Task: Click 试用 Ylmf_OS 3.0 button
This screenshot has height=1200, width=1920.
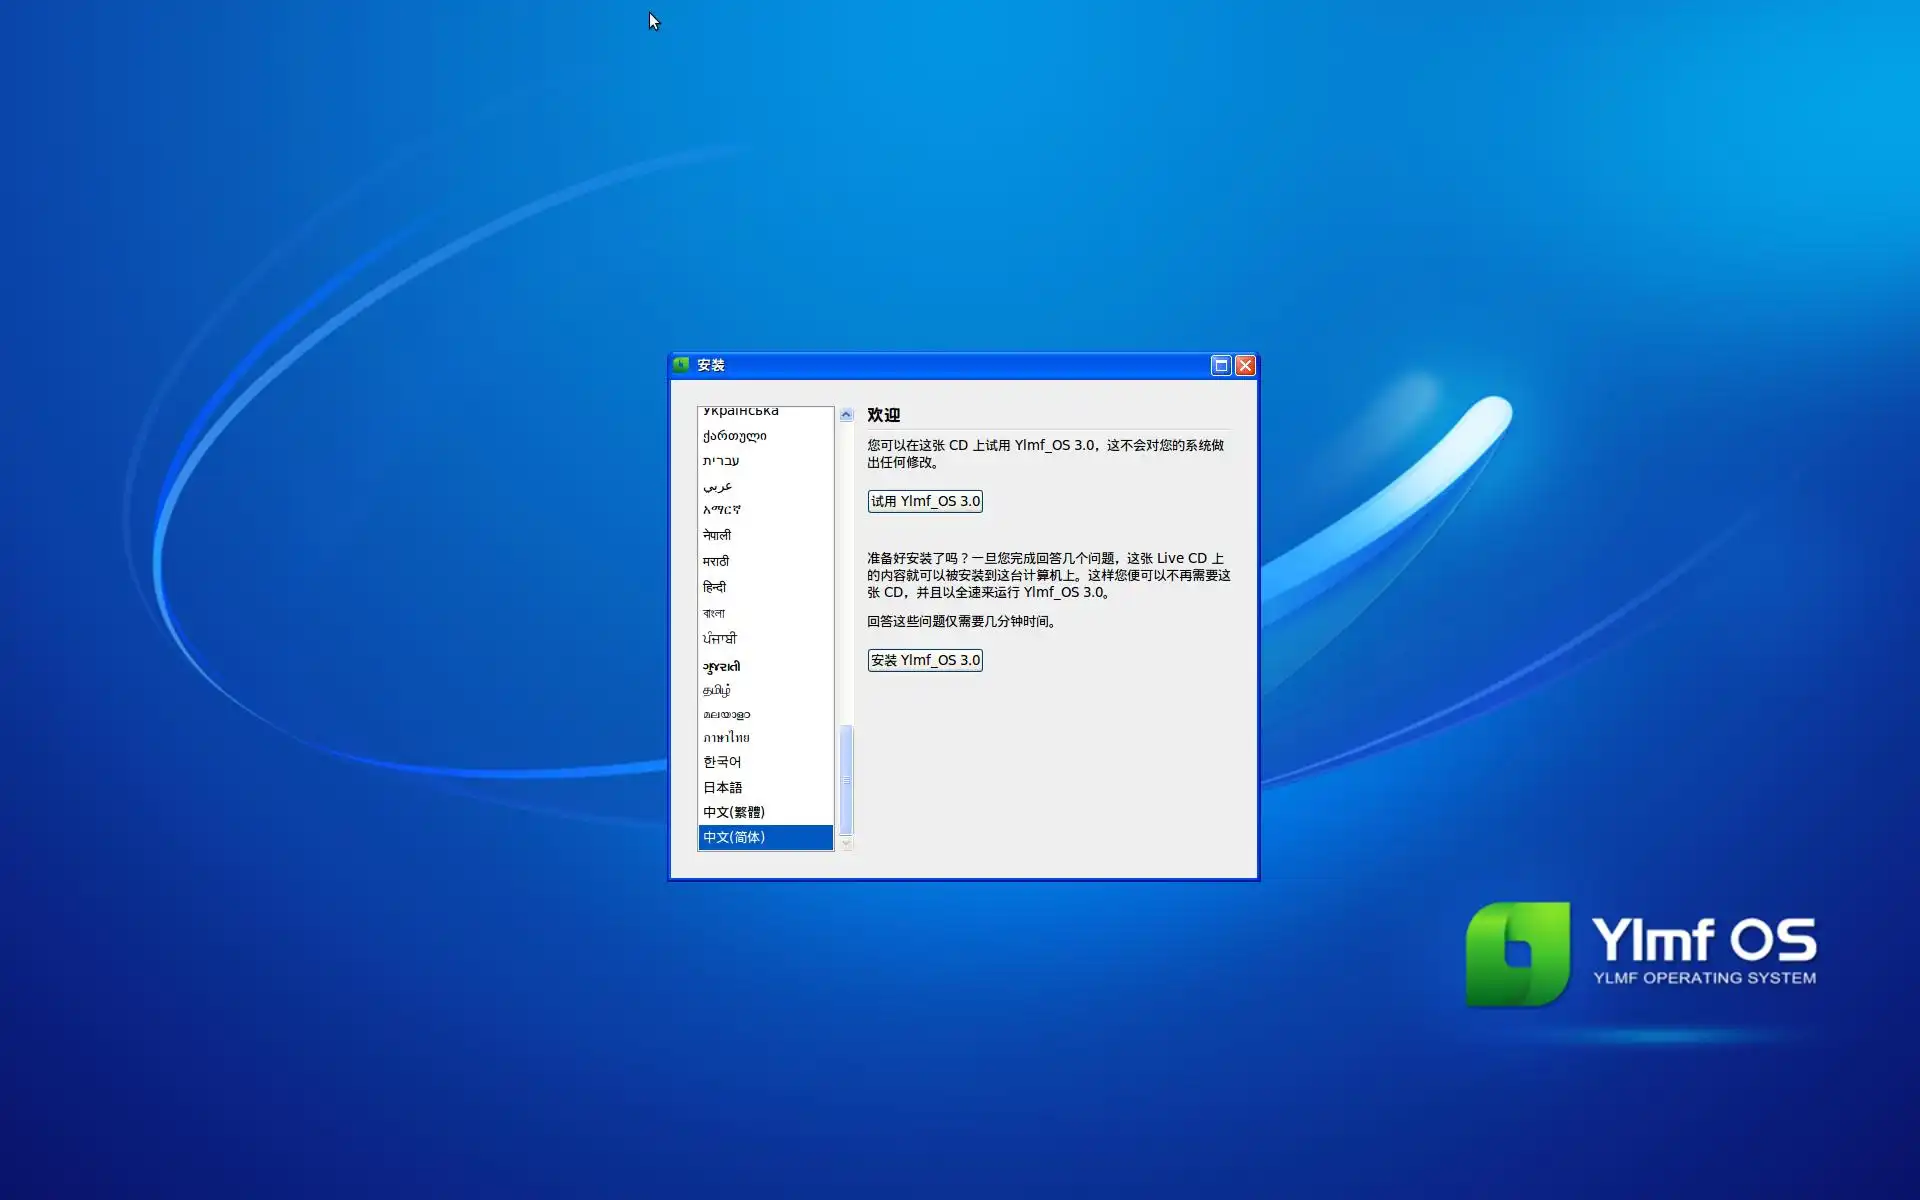Action: pyautogui.click(x=925, y=501)
